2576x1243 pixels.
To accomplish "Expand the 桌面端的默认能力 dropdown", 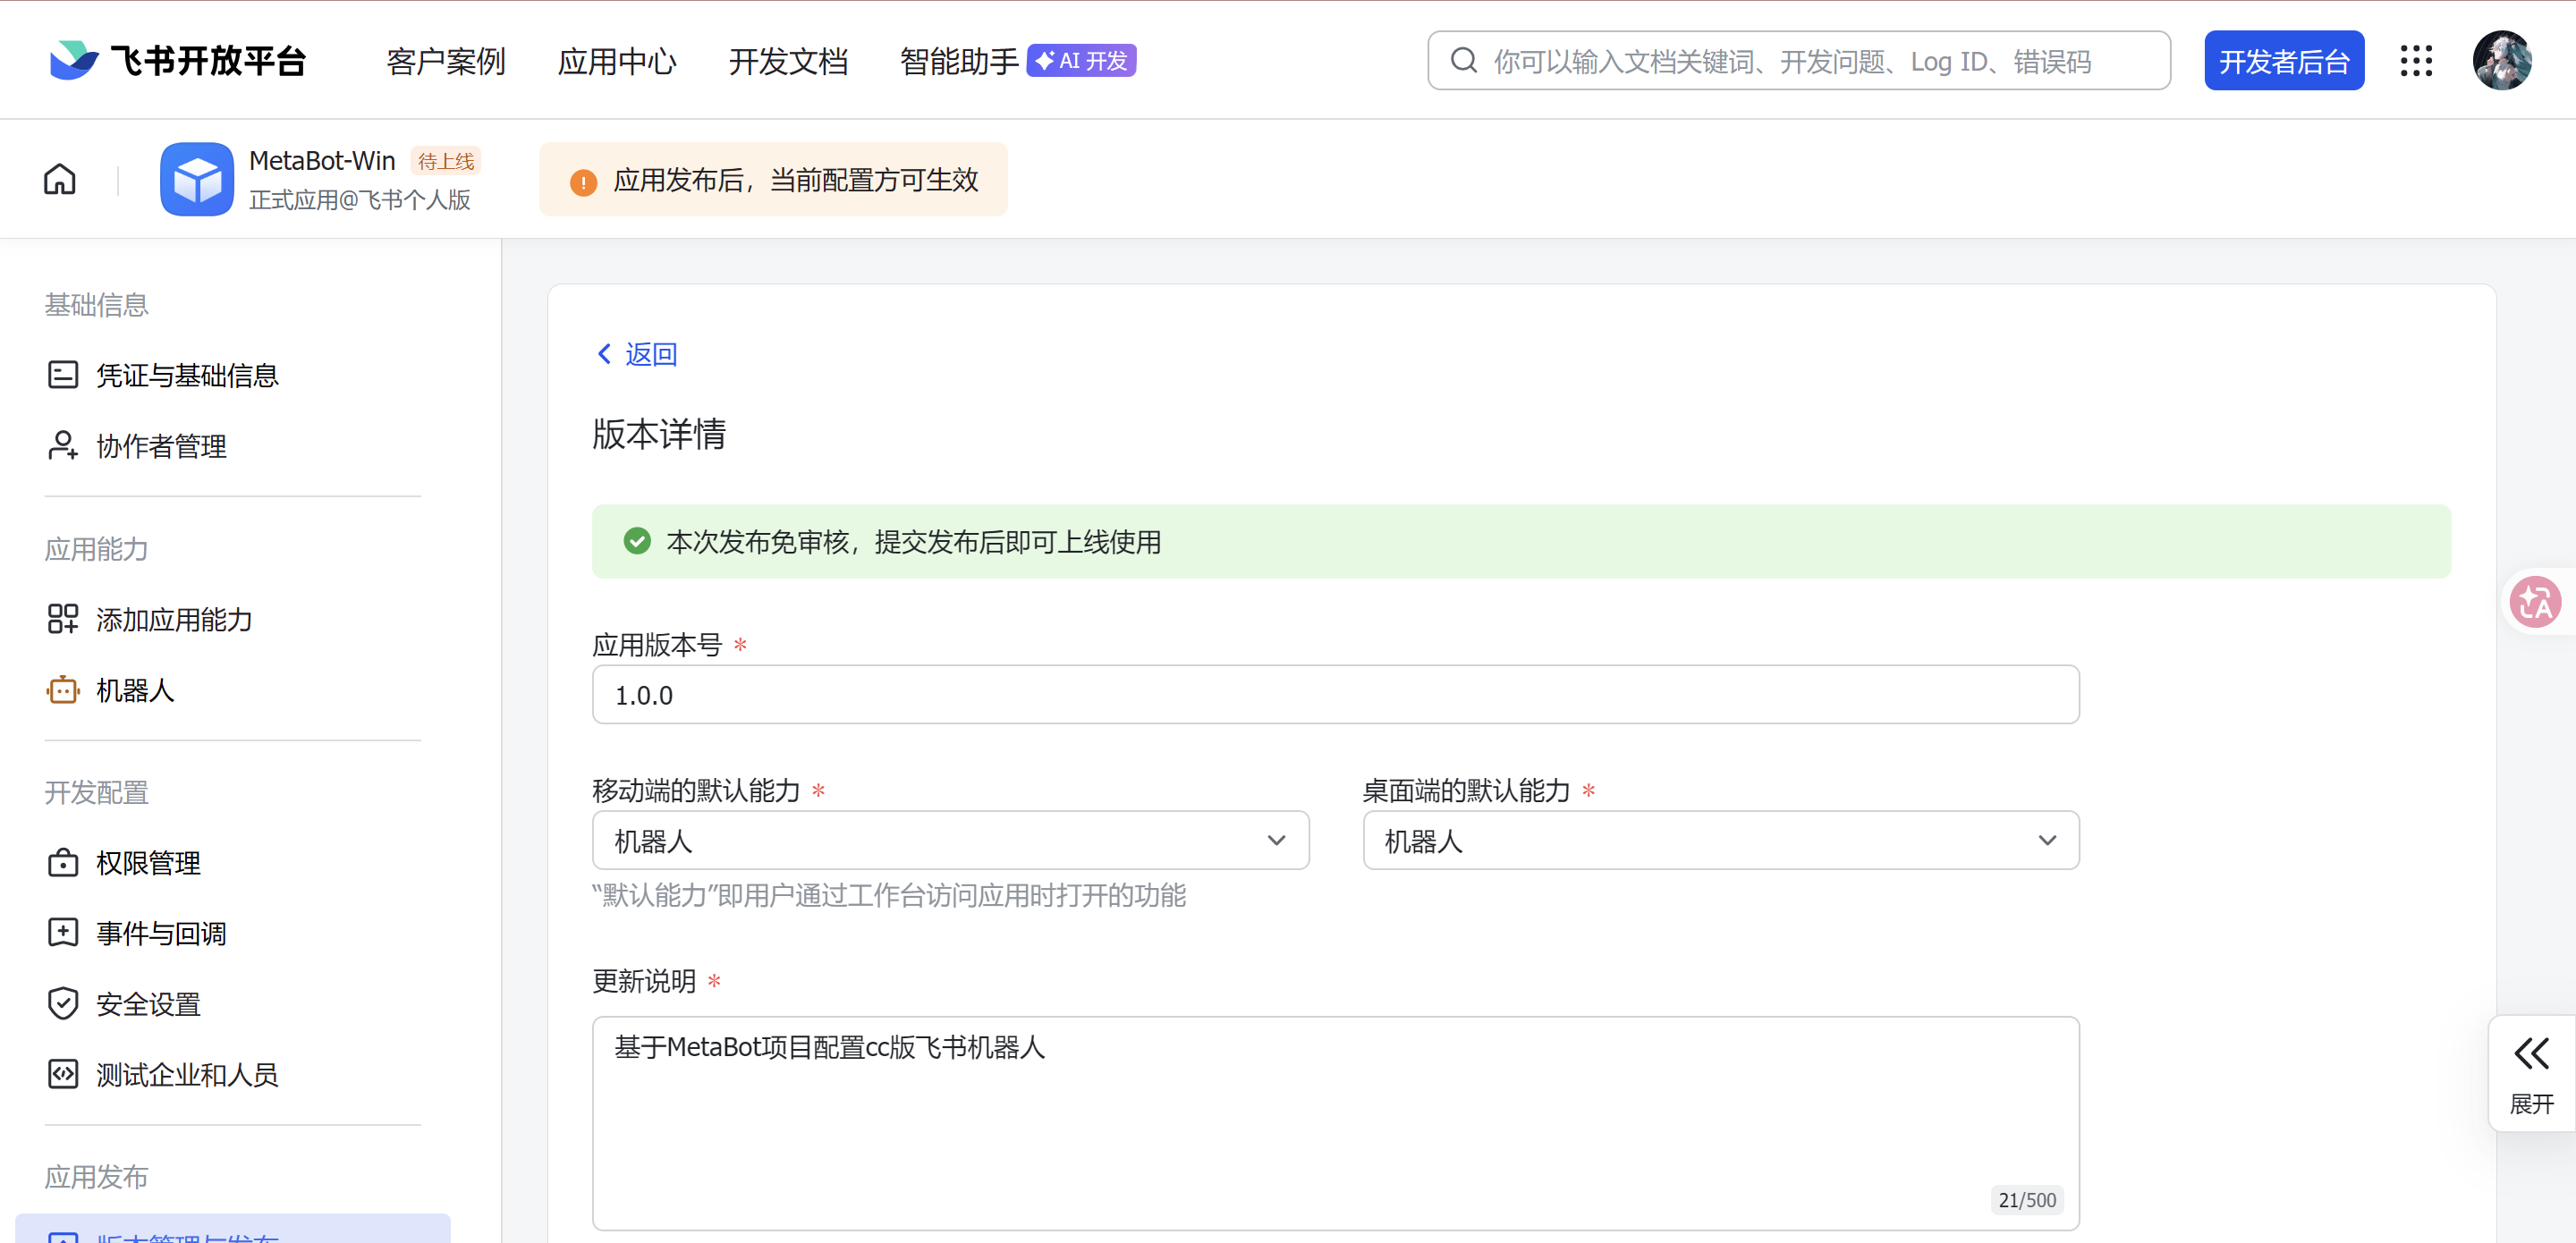I will coord(1720,840).
